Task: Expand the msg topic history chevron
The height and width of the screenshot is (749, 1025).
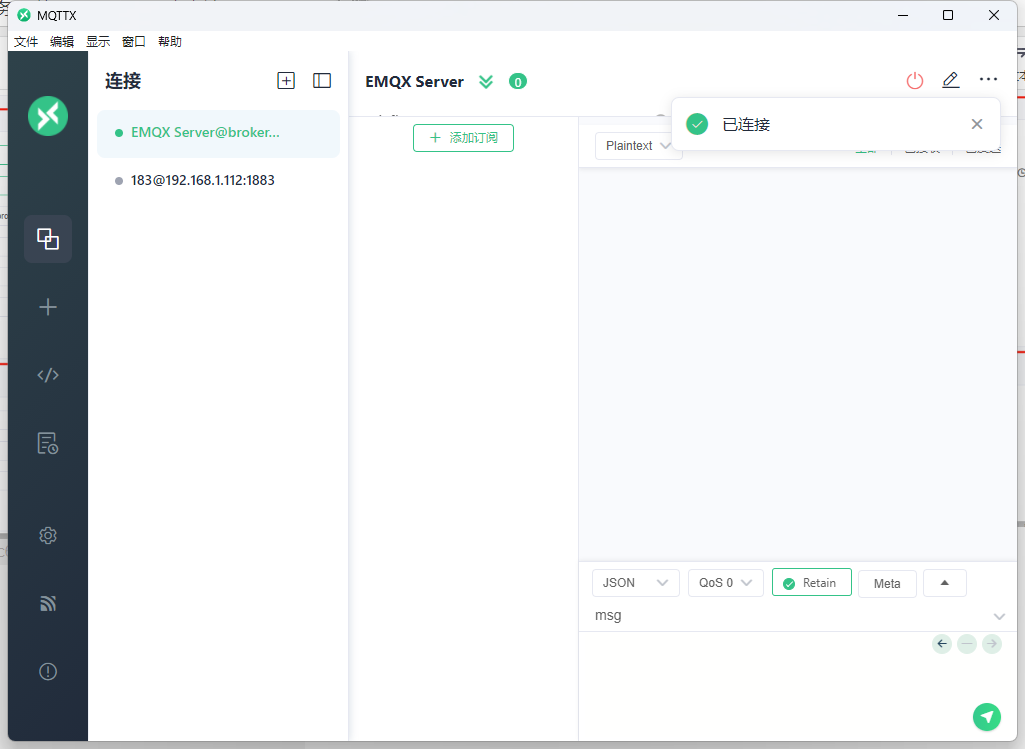Action: tap(999, 616)
